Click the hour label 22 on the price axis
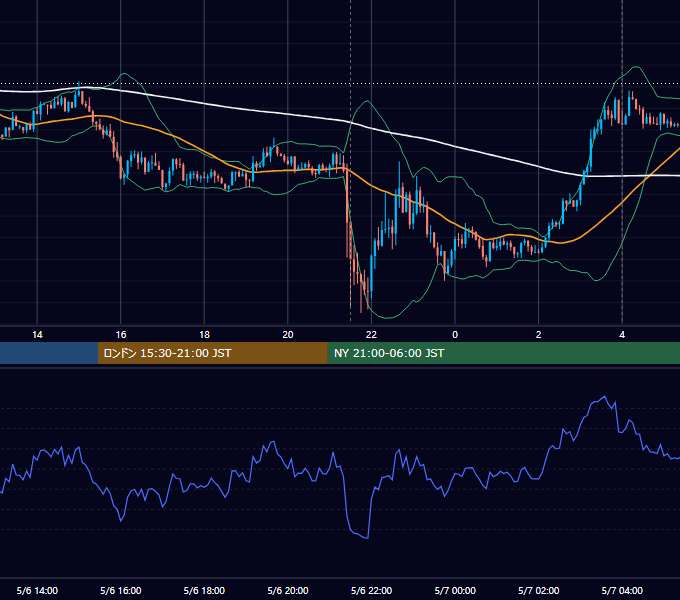 (371, 335)
